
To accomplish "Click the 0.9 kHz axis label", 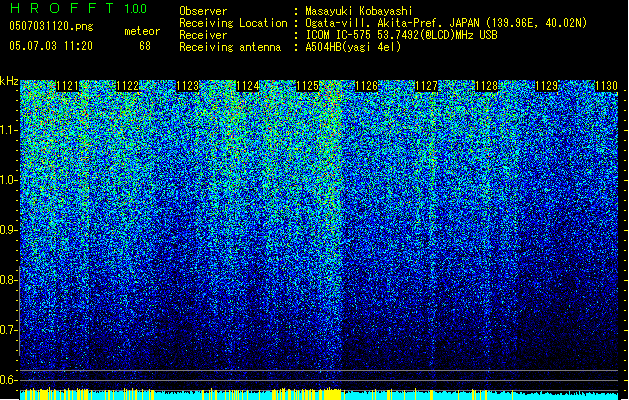I will [x=9, y=230].
